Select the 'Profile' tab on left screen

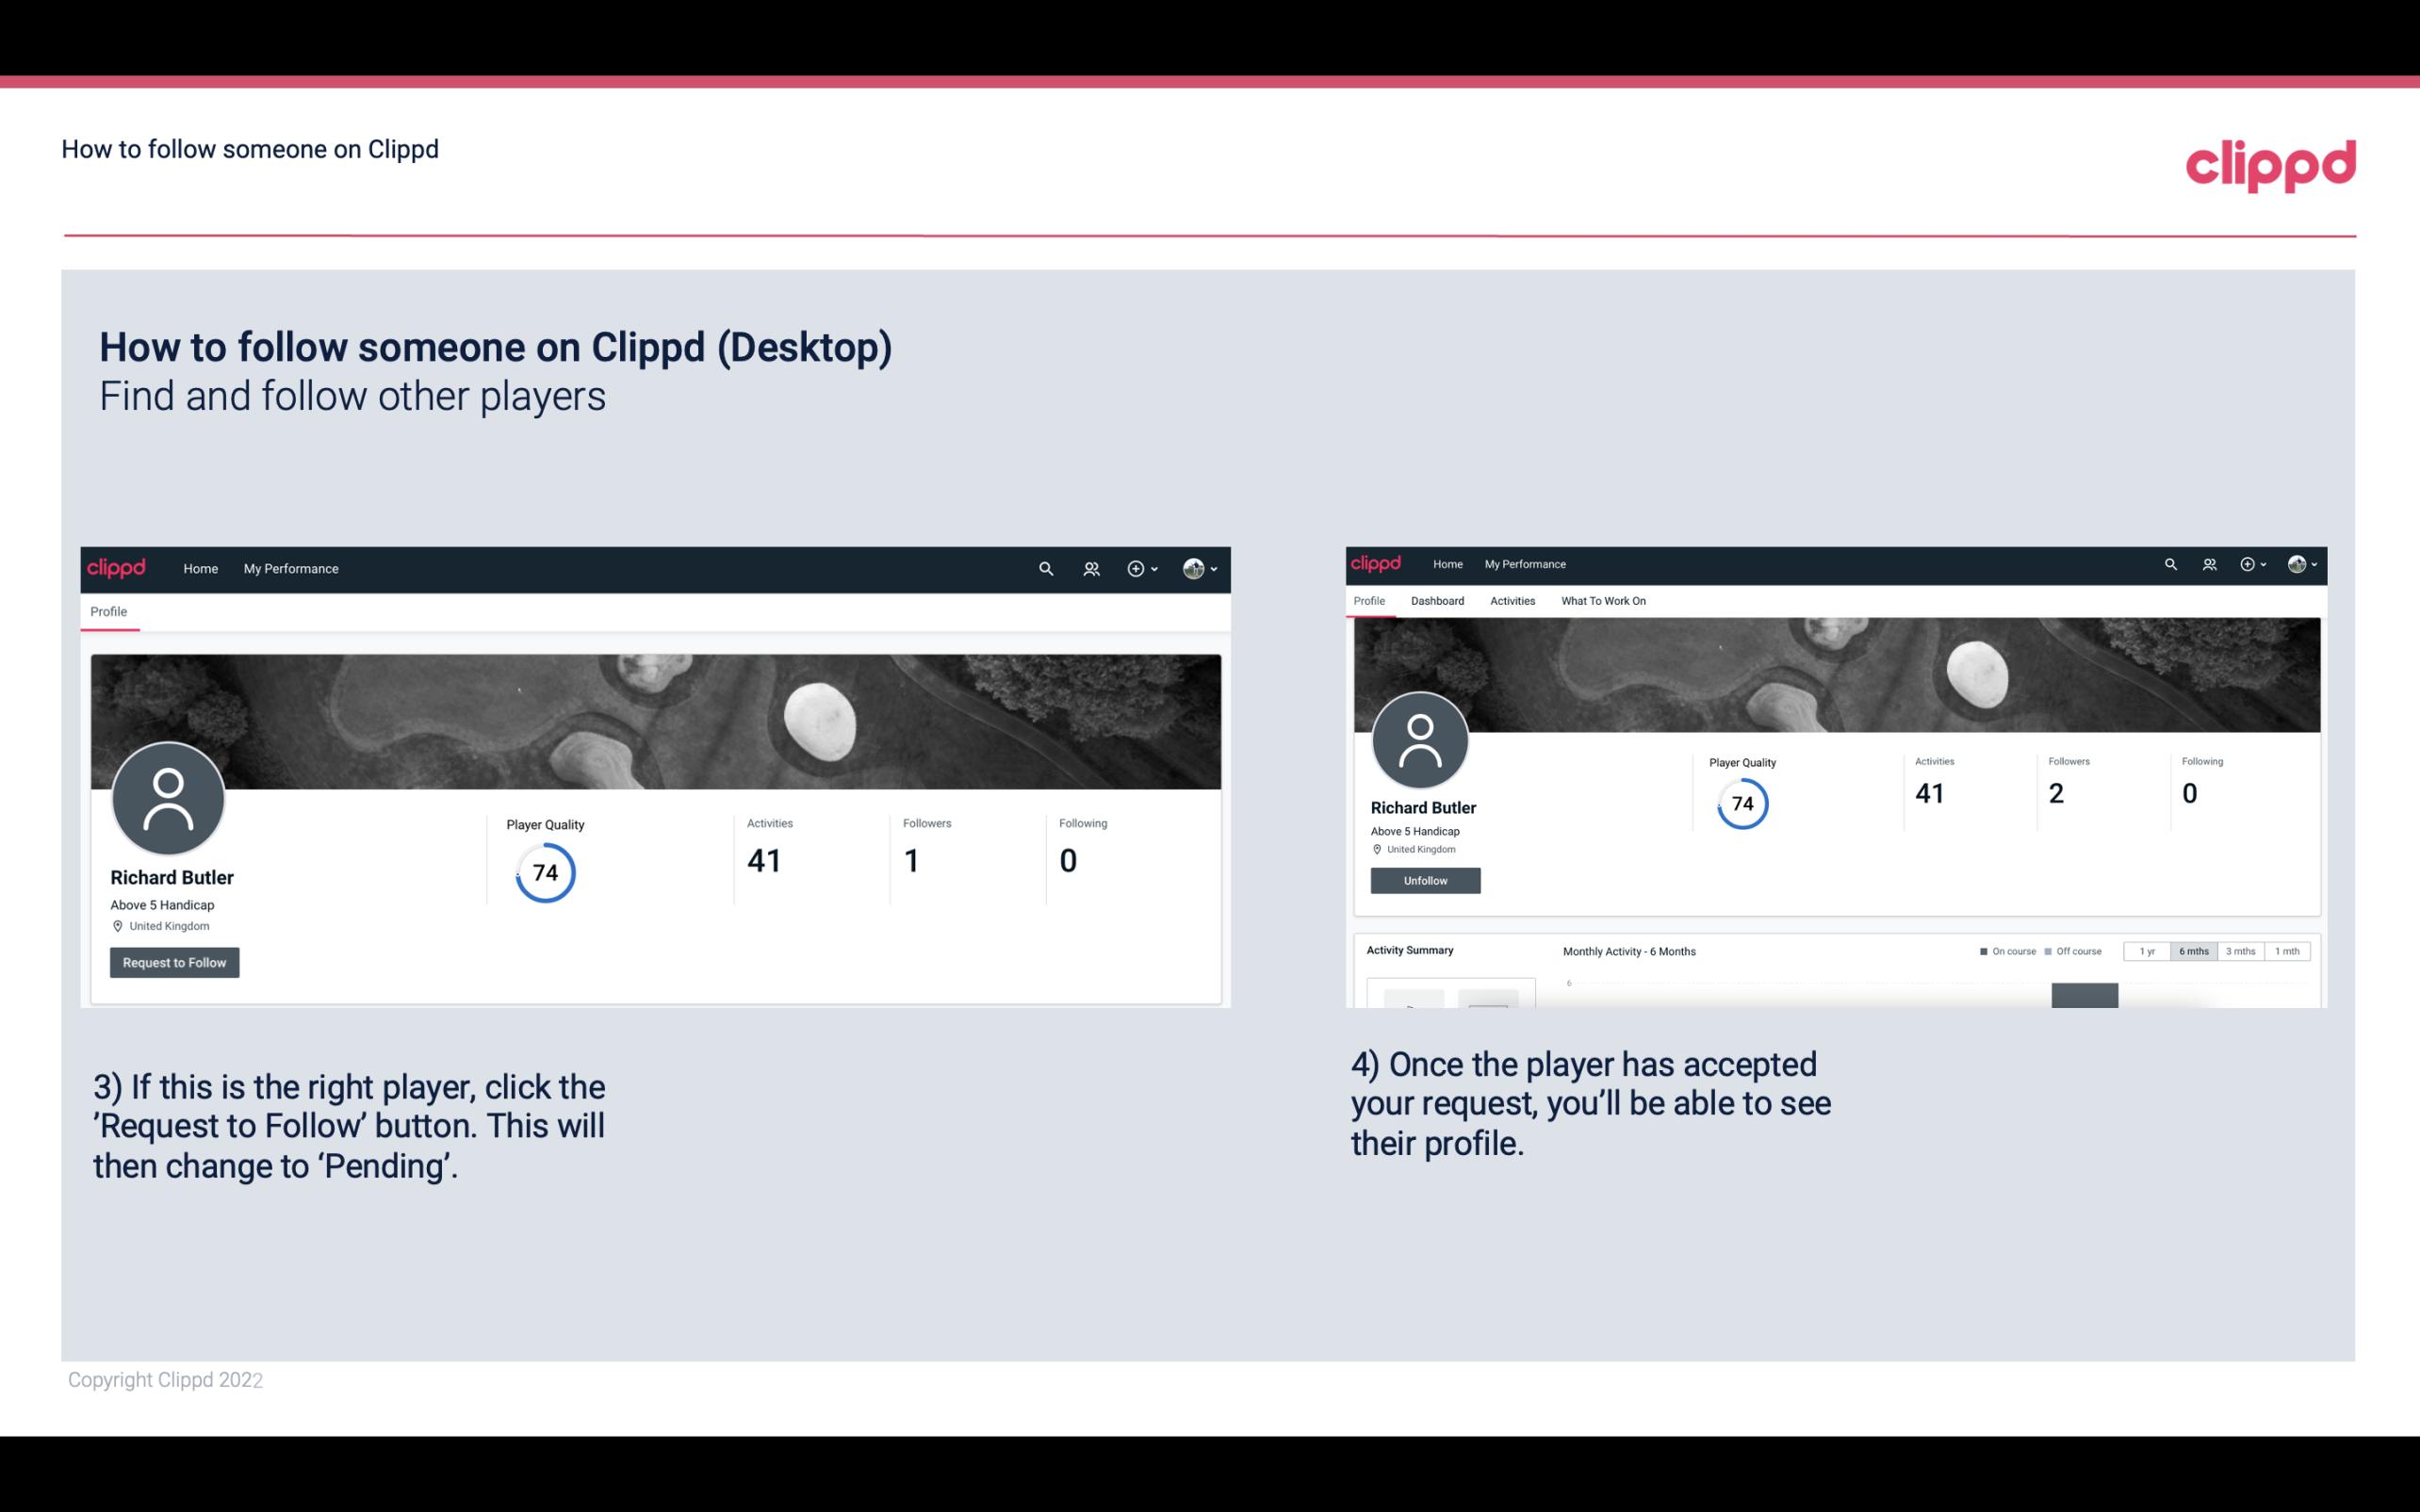[x=106, y=610]
